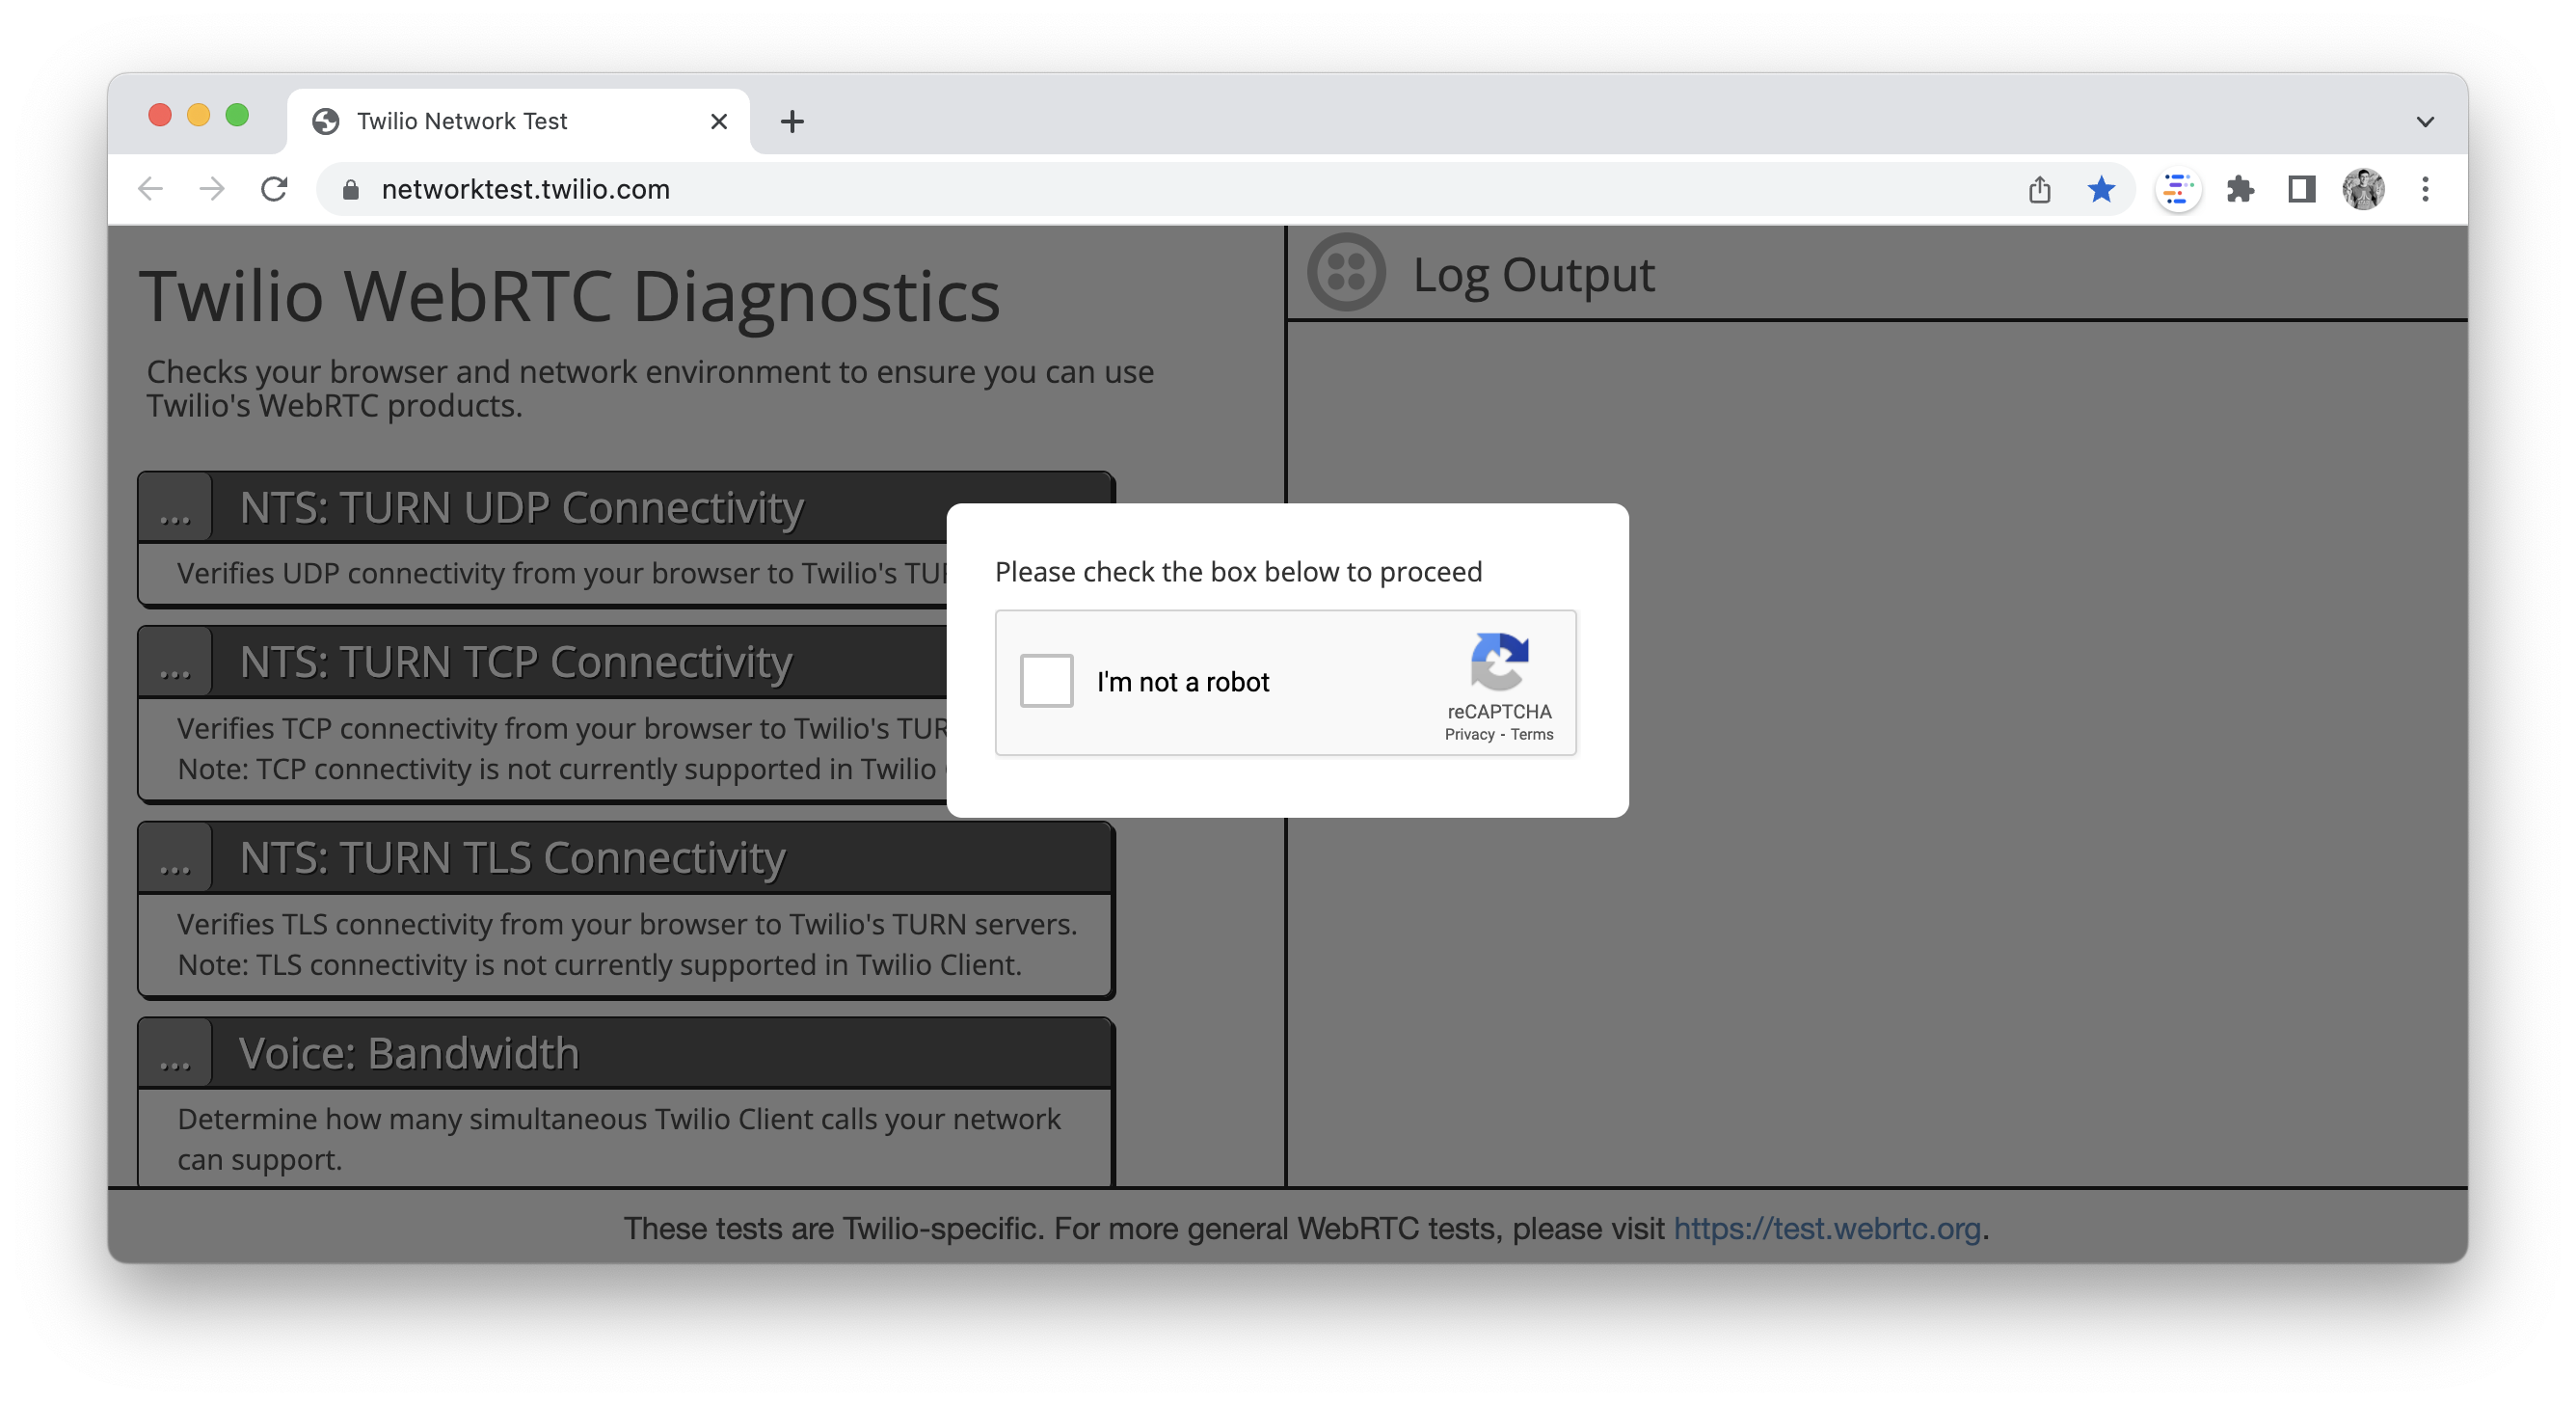
Task: Bookmark the page using the star icon
Action: point(2101,189)
